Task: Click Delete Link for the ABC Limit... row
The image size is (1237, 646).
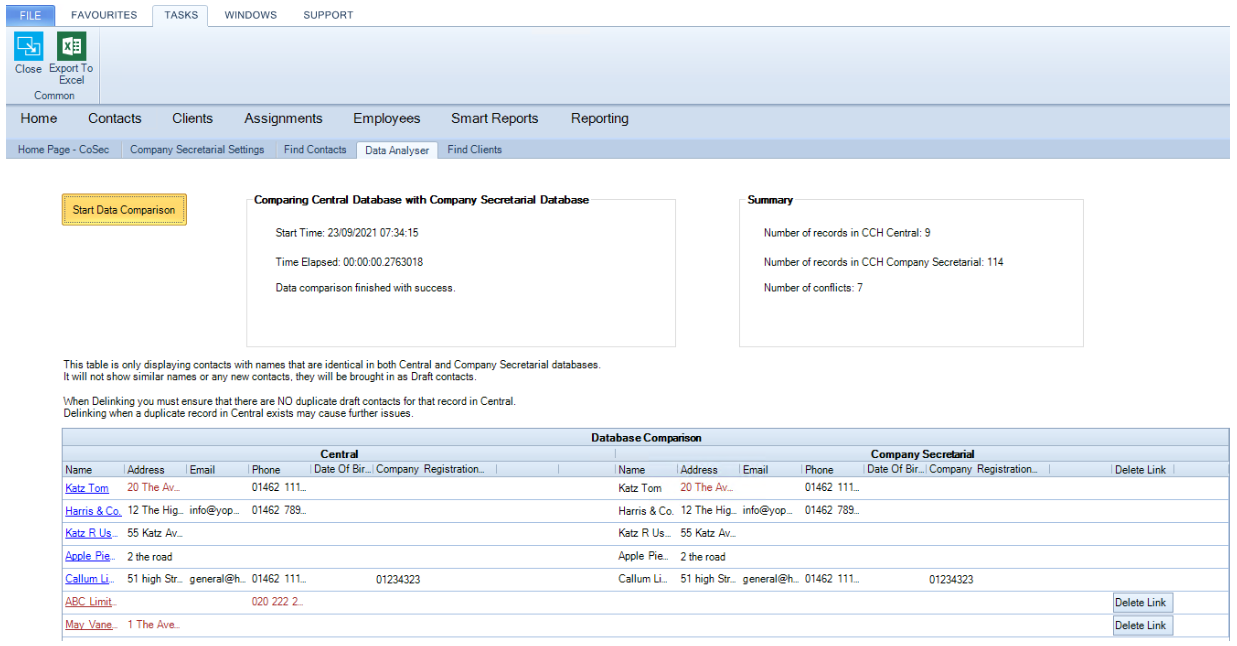Action: (1141, 603)
